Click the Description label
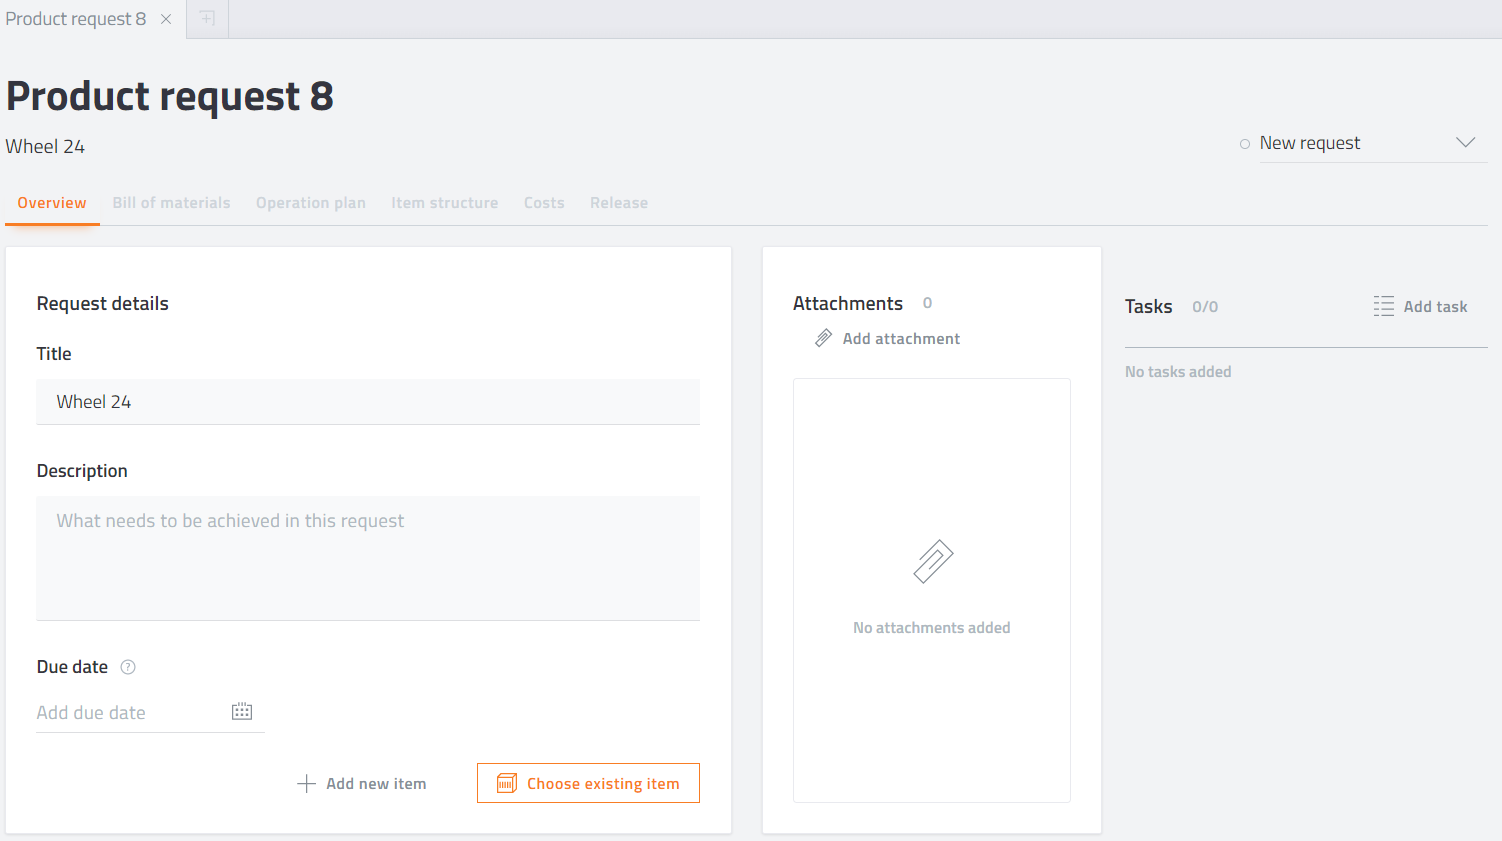1502x841 pixels. (x=82, y=471)
